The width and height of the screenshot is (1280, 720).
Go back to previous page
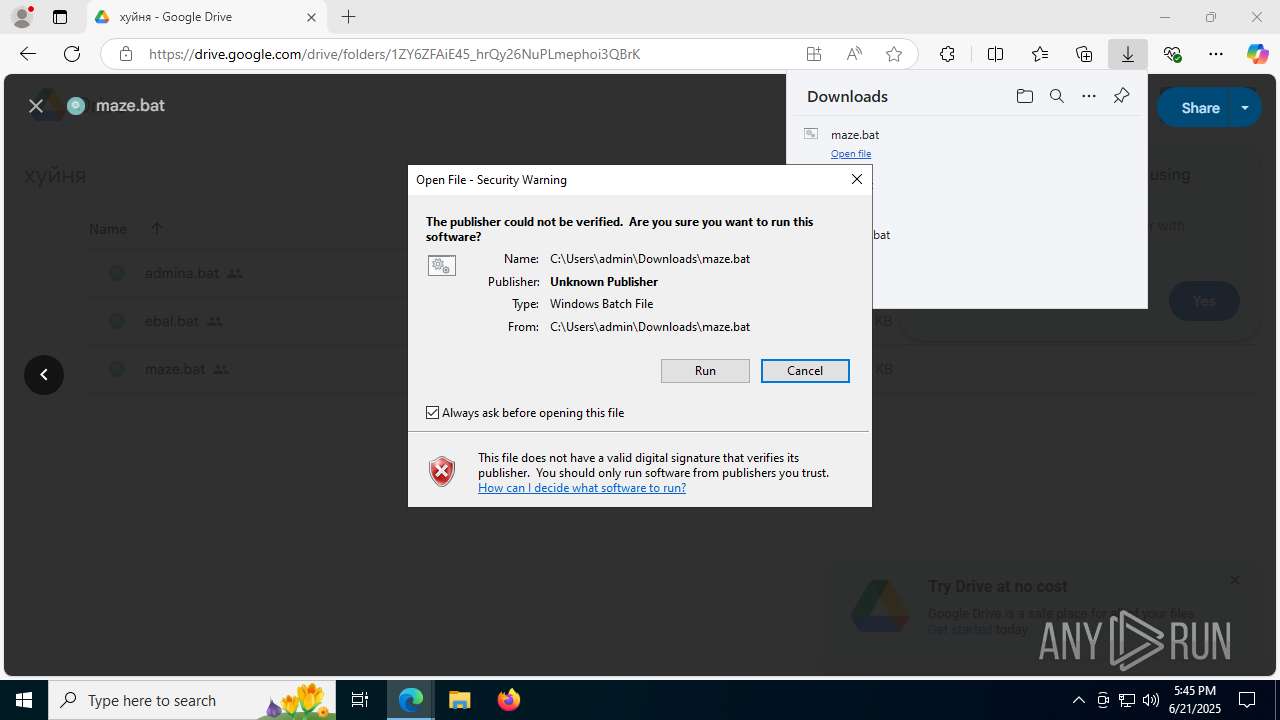[x=28, y=54]
